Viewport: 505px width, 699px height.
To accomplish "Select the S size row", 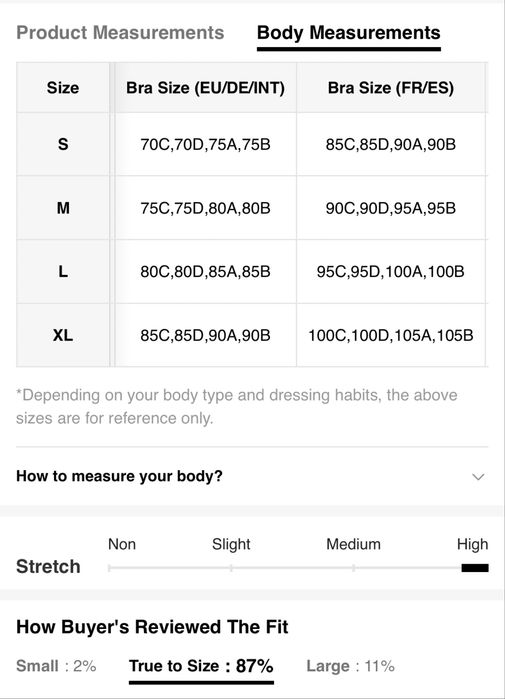I will coord(252,144).
